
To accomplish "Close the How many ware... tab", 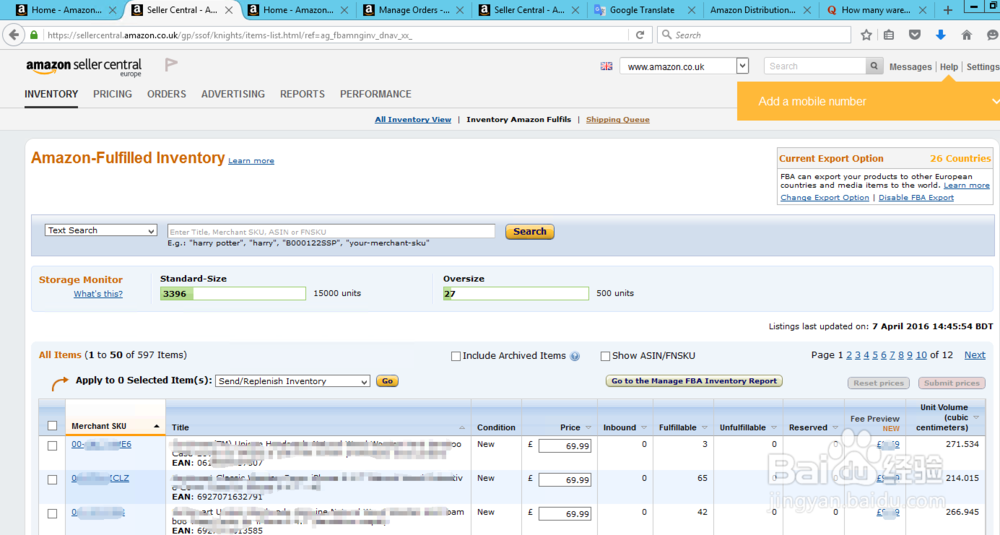I will point(923,10).
